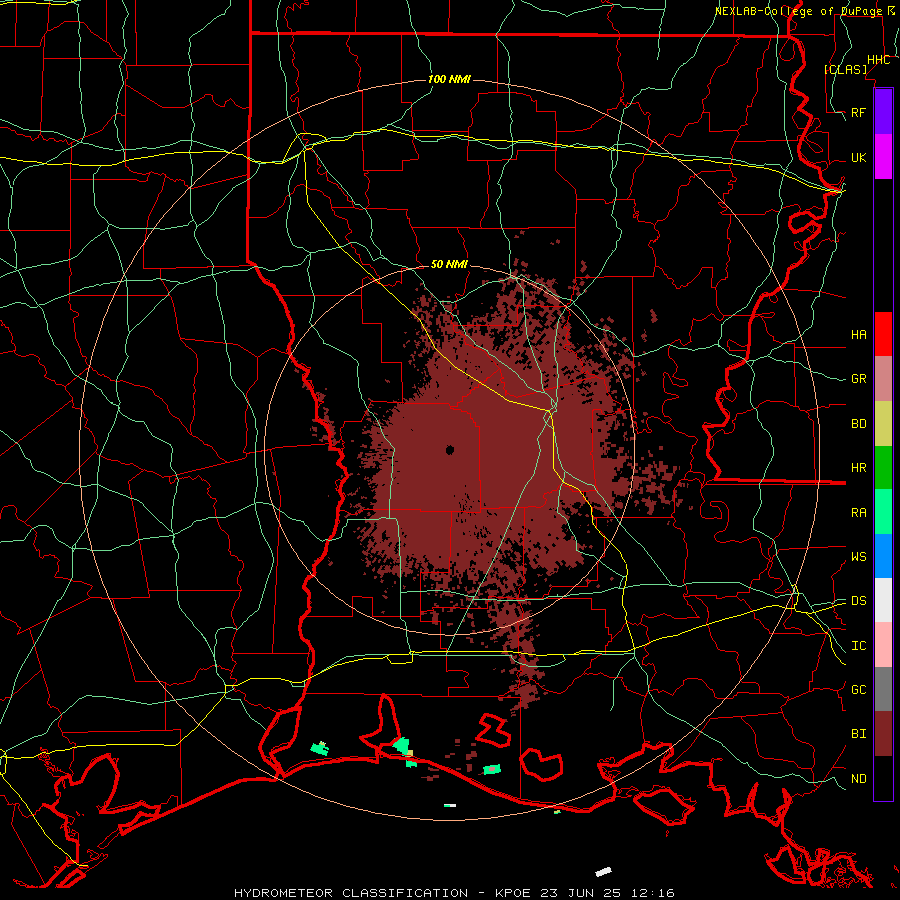This screenshot has width=900, height=900.
Task: Click the magenta UK color swatch
Action: point(883,157)
